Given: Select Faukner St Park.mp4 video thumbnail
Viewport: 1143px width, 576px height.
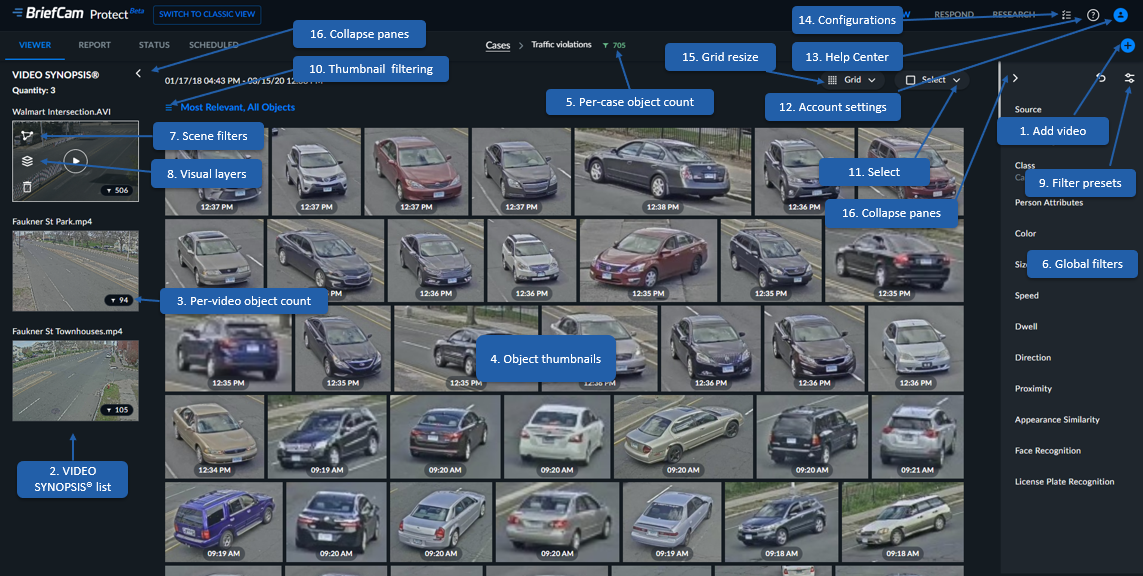Looking at the screenshot, I should (x=76, y=271).
